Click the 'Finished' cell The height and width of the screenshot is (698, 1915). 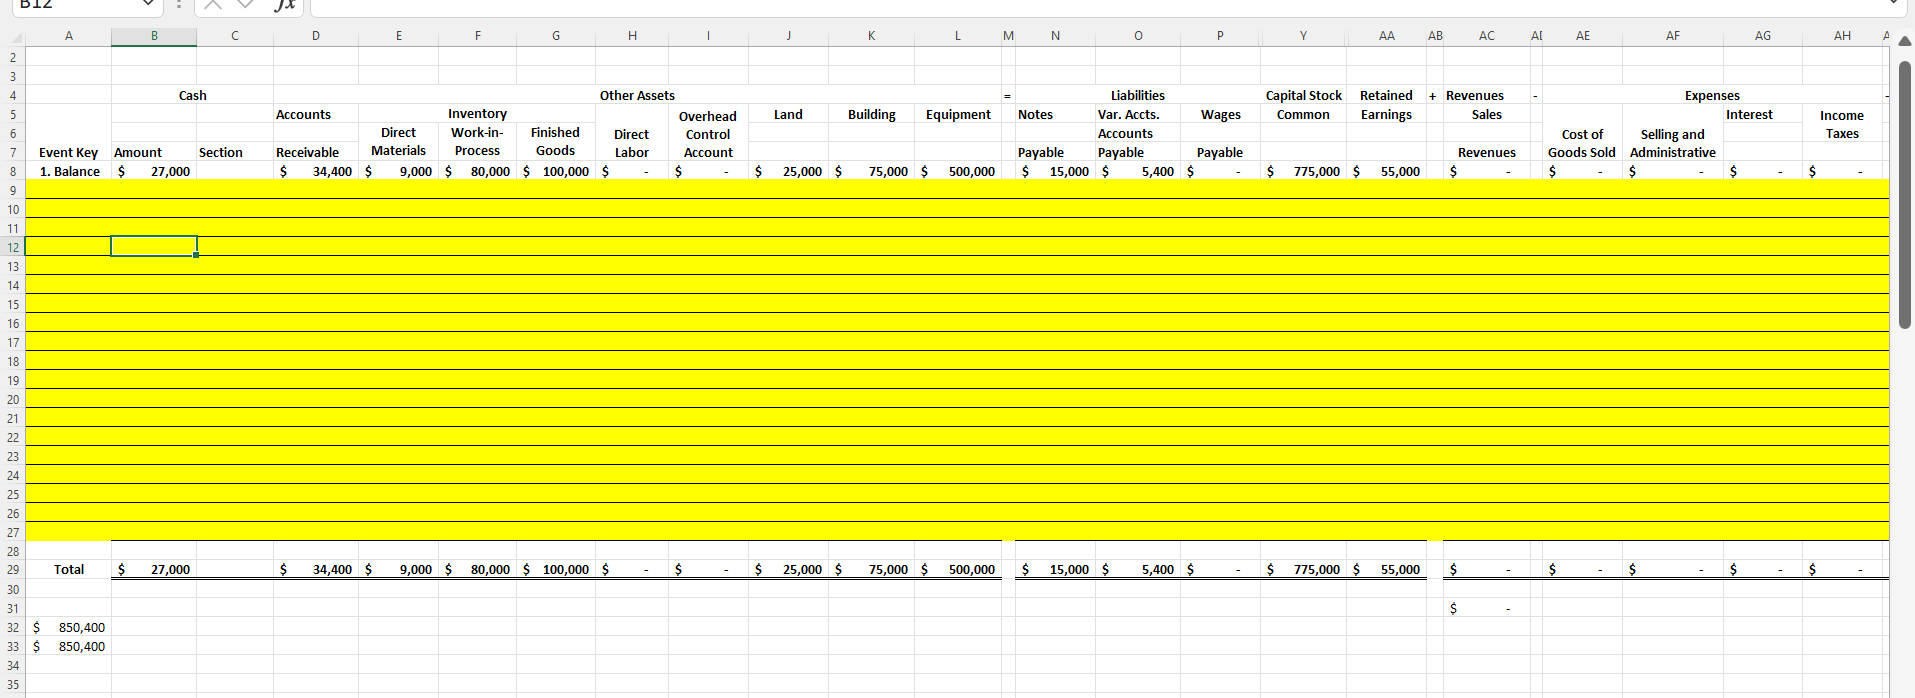tap(555, 132)
